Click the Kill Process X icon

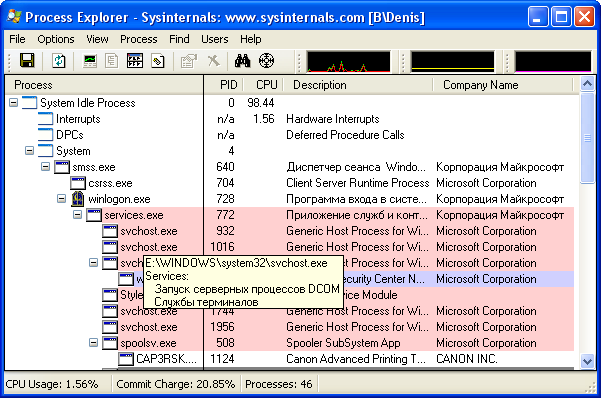(x=213, y=61)
